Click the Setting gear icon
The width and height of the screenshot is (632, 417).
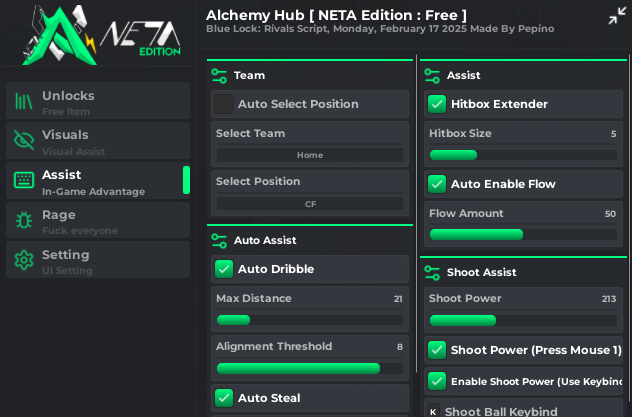pos(23,260)
